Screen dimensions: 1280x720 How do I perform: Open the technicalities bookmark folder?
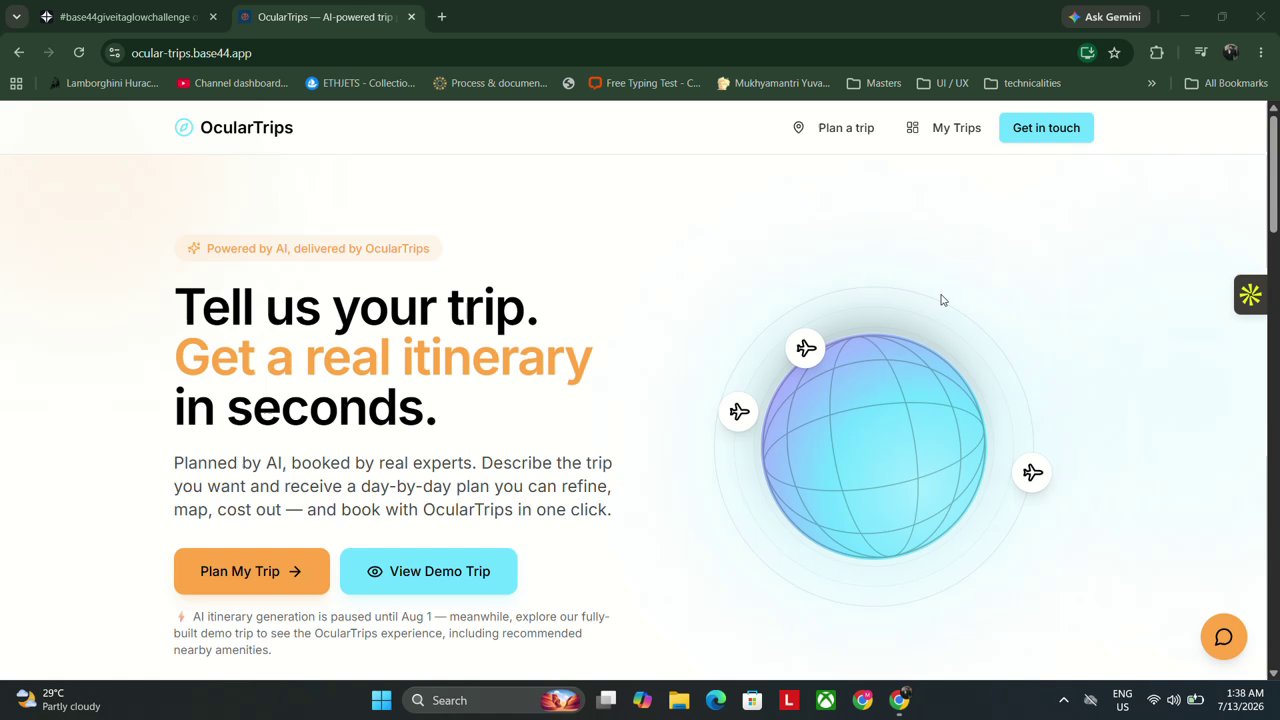pos(1022,83)
